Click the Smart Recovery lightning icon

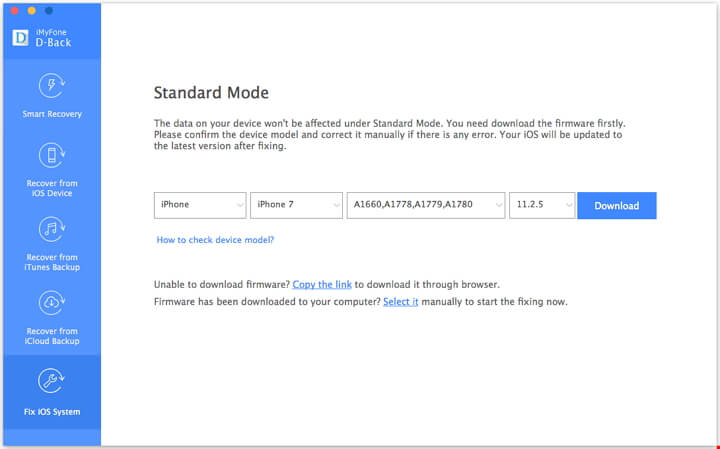(51, 86)
